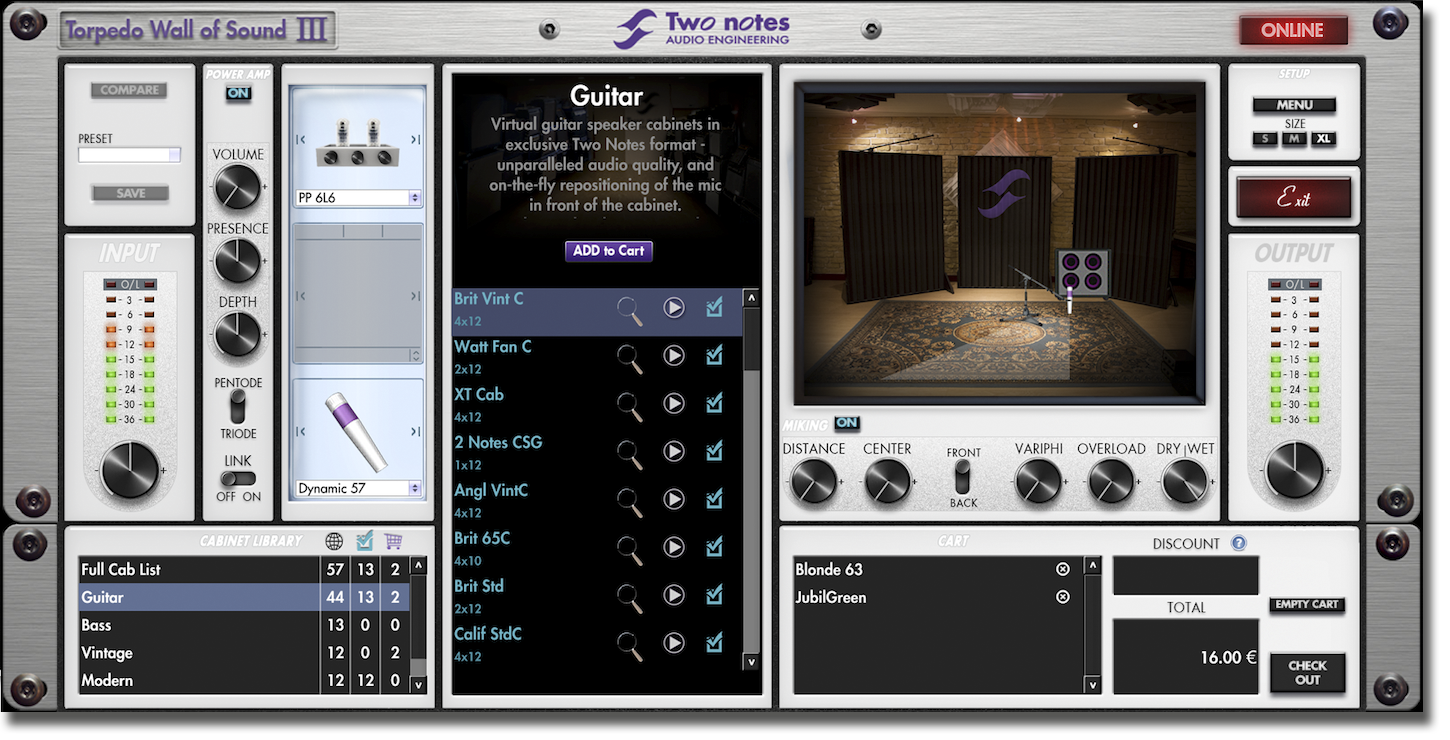Click the EMPTY CART button
The width and height of the screenshot is (1450, 740).
pyautogui.click(x=1307, y=605)
